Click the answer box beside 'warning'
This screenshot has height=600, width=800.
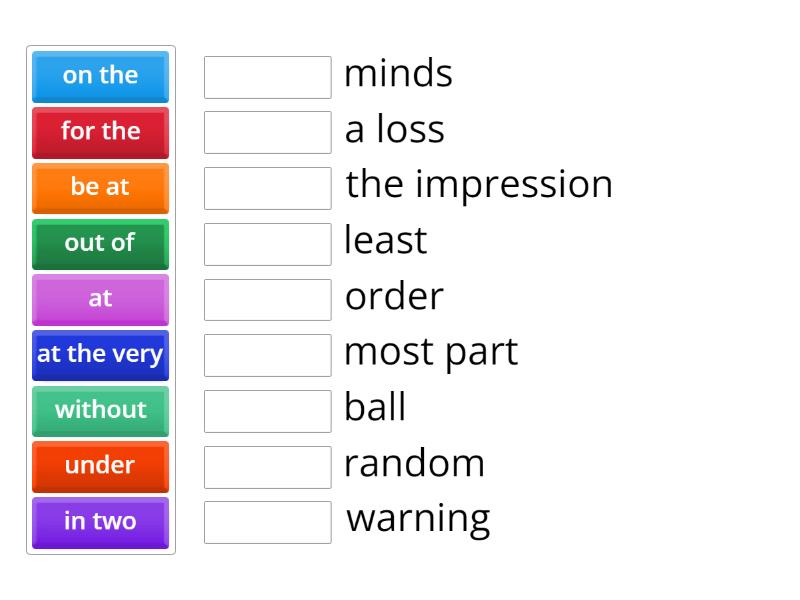pyautogui.click(x=267, y=517)
